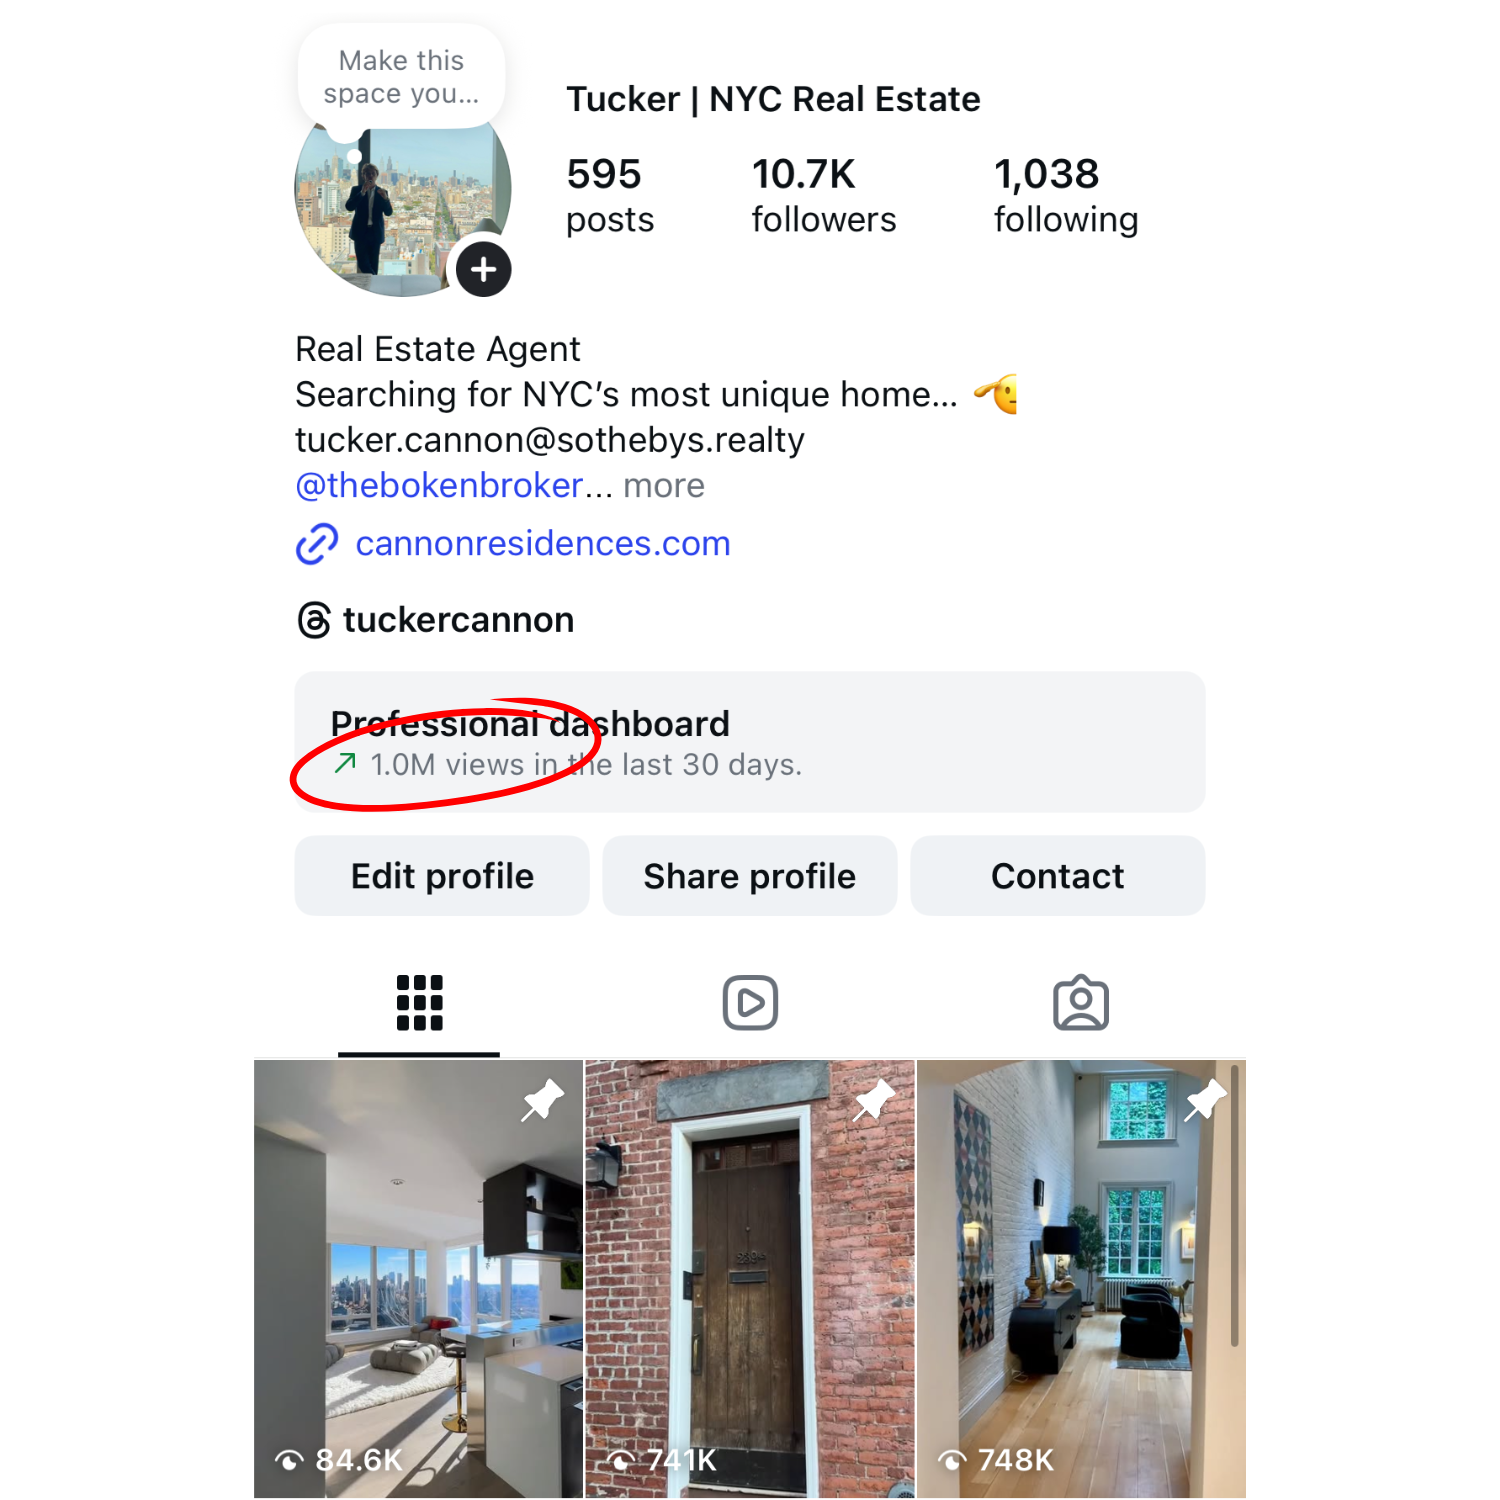This screenshot has width=1500, height=1500.
Task: Open cannonresidences.com link
Action: pyautogui.click(x=543, y=544)
